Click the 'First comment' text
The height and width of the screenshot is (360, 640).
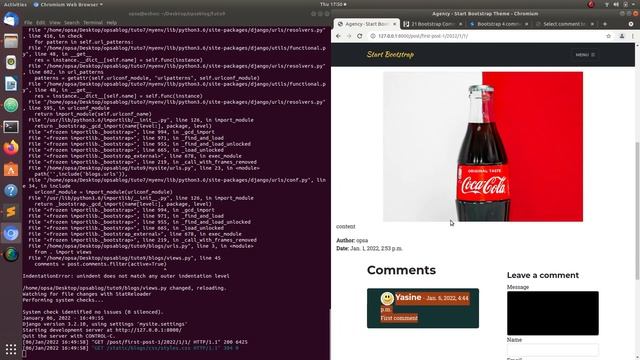399,318
